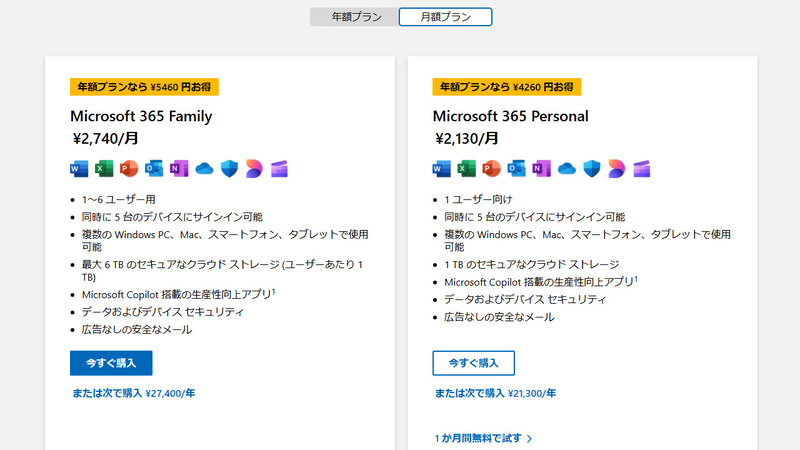Screen dimensions: 800x450
Task: Open the 1か月間無料で試す link
Action: pos(483,438)
